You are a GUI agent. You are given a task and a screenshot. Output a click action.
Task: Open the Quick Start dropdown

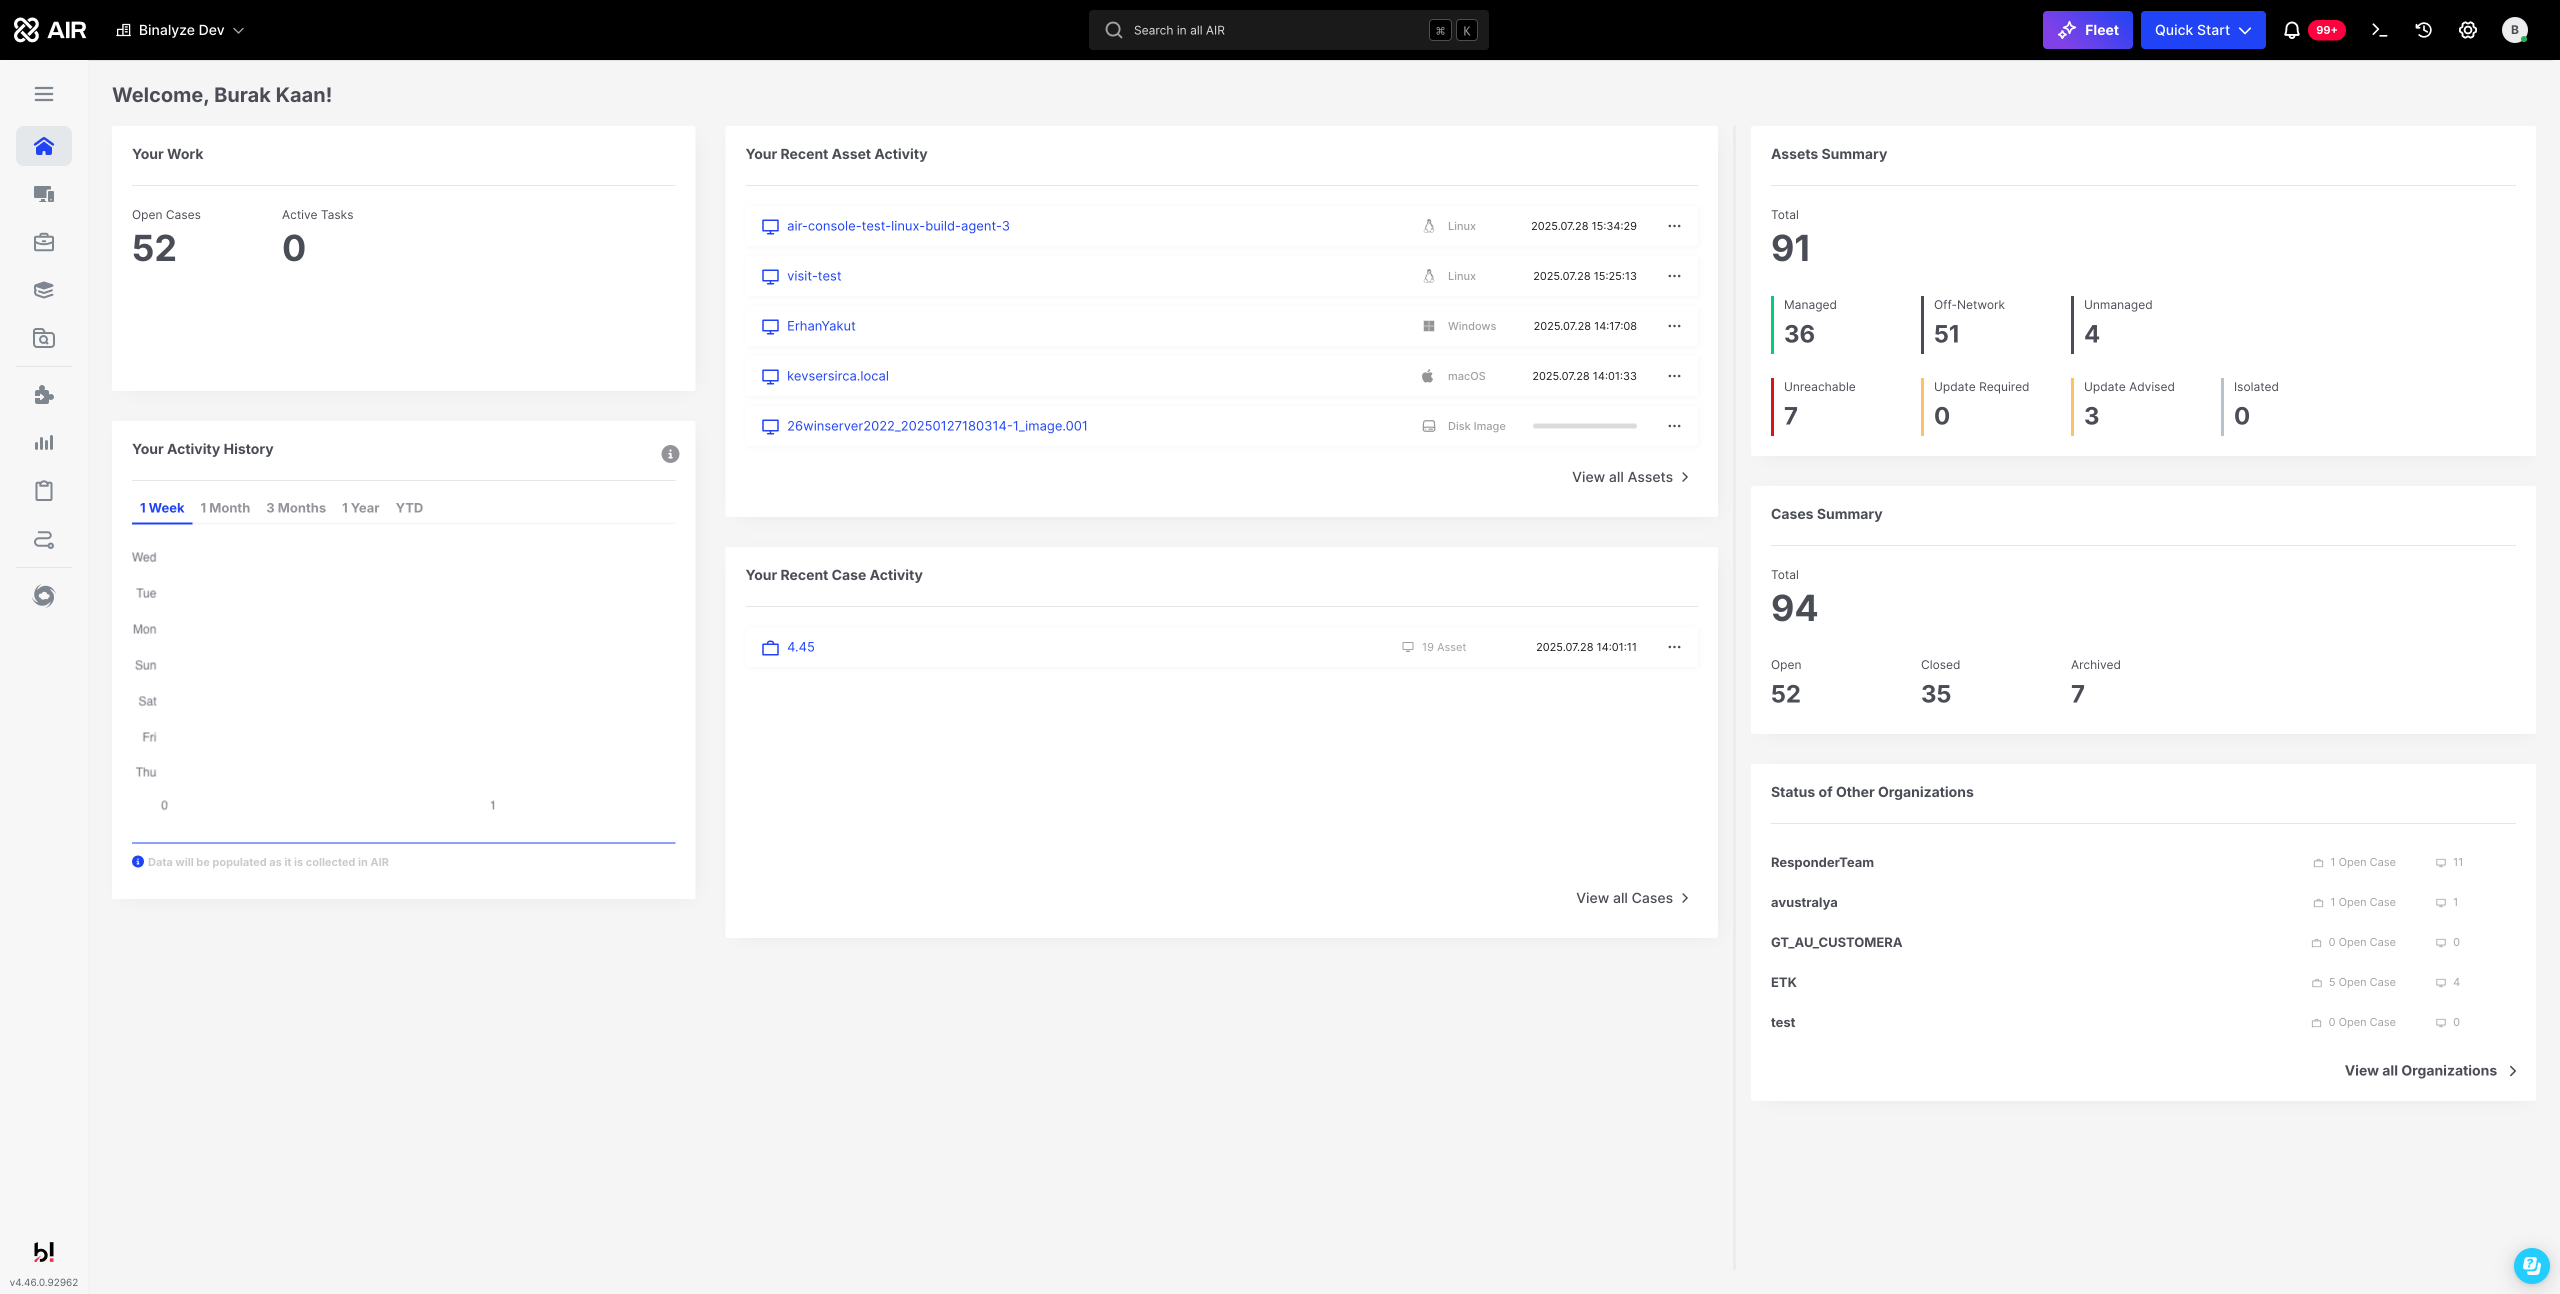2202,30
